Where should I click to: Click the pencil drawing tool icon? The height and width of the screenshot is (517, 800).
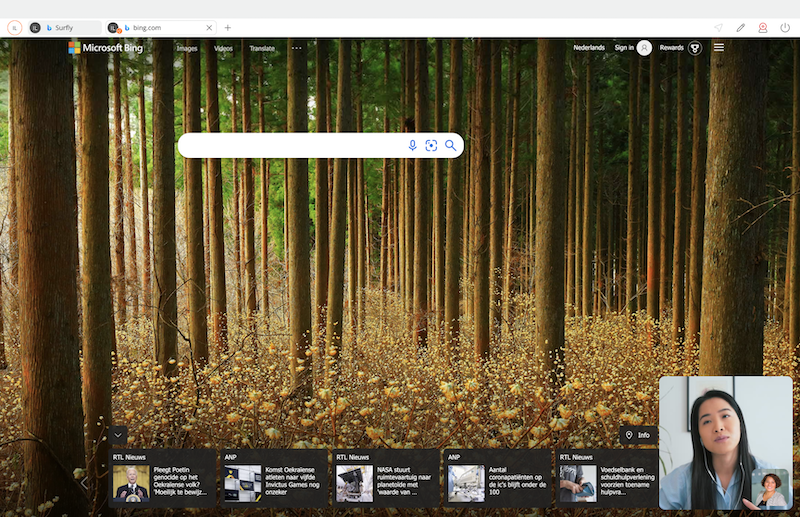741,28
